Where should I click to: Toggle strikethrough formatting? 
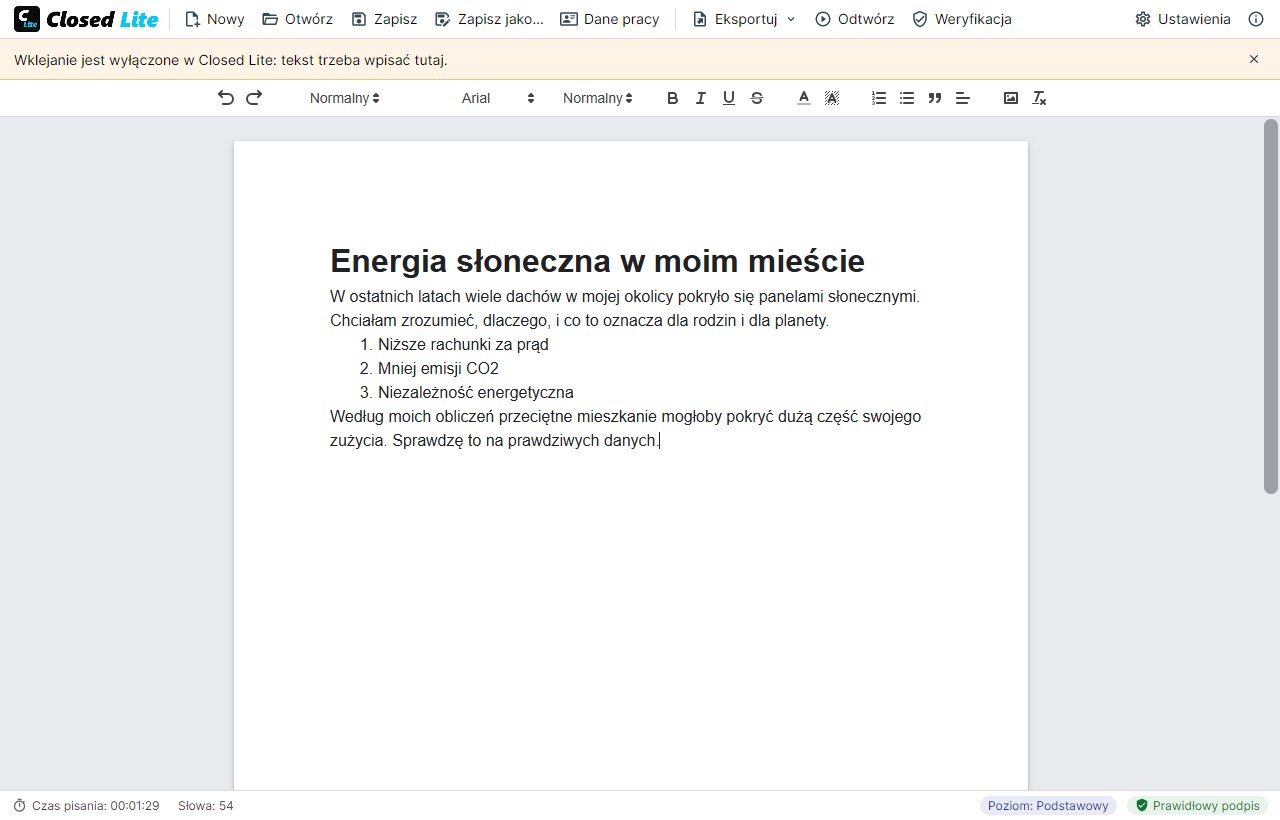pos(756,98)
